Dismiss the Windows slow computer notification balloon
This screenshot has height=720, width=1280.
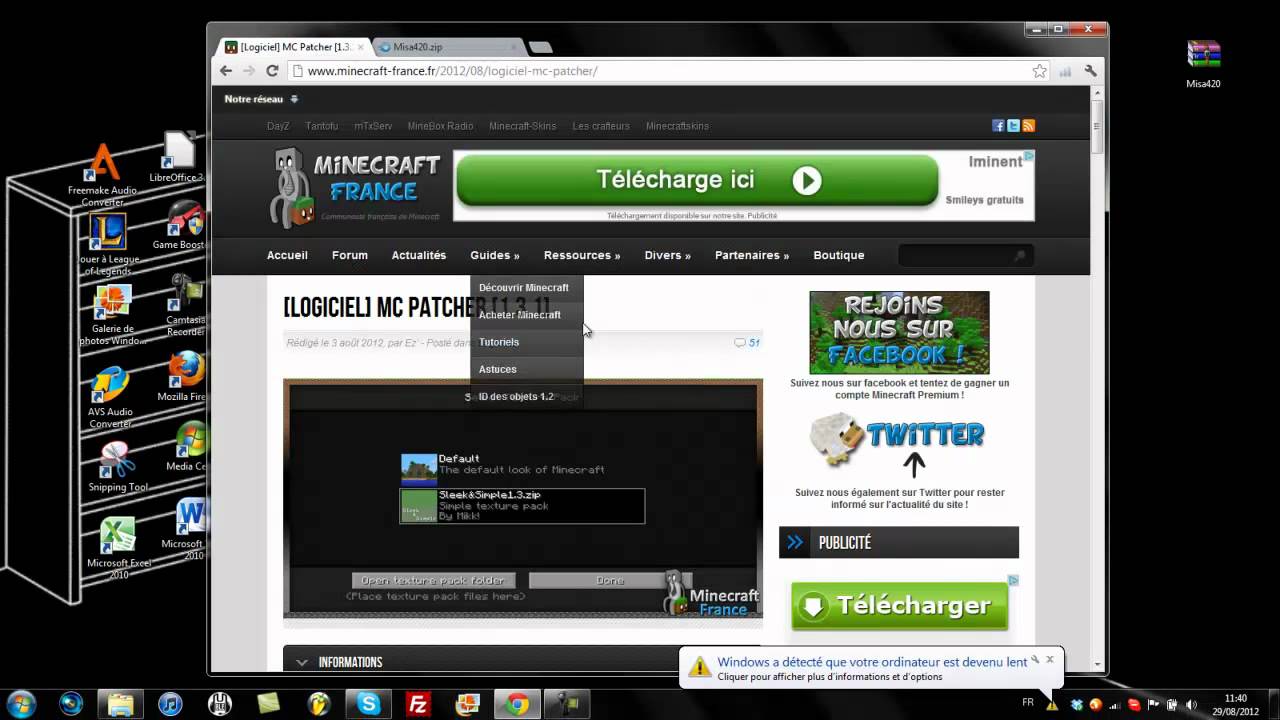1050,660
